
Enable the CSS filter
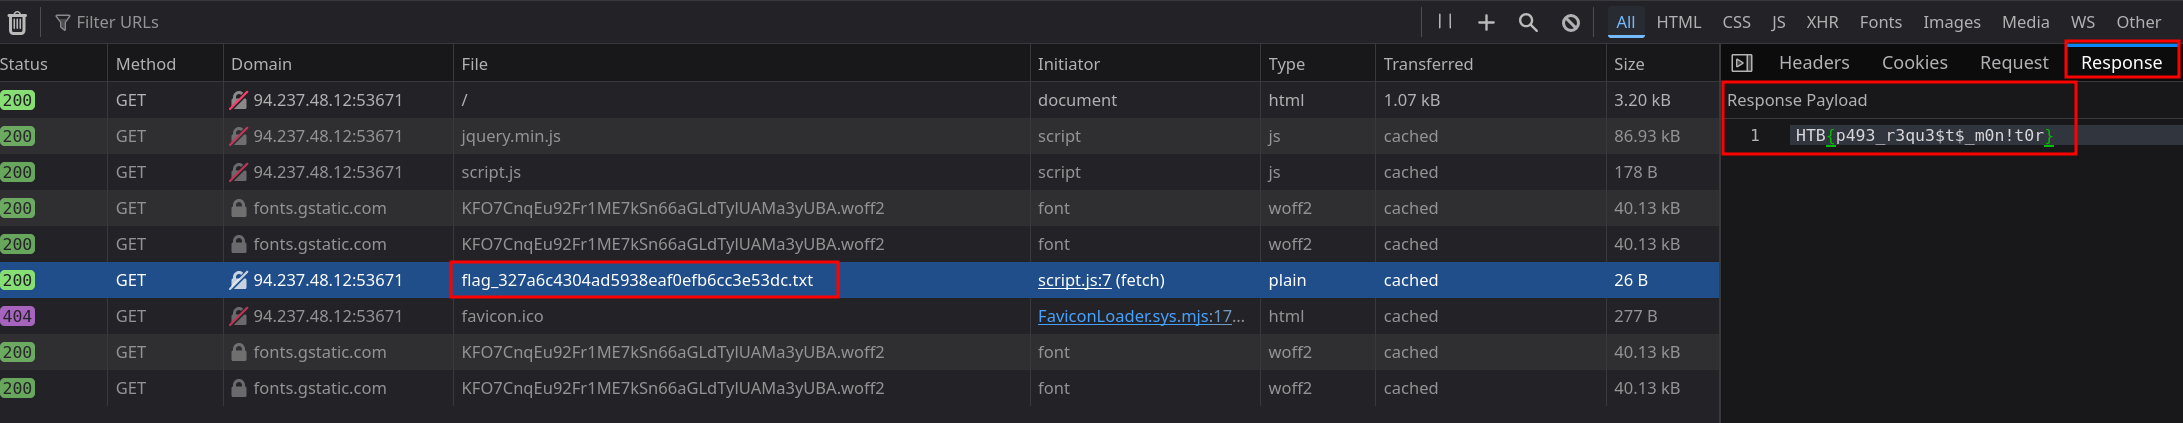[1736, 22]
